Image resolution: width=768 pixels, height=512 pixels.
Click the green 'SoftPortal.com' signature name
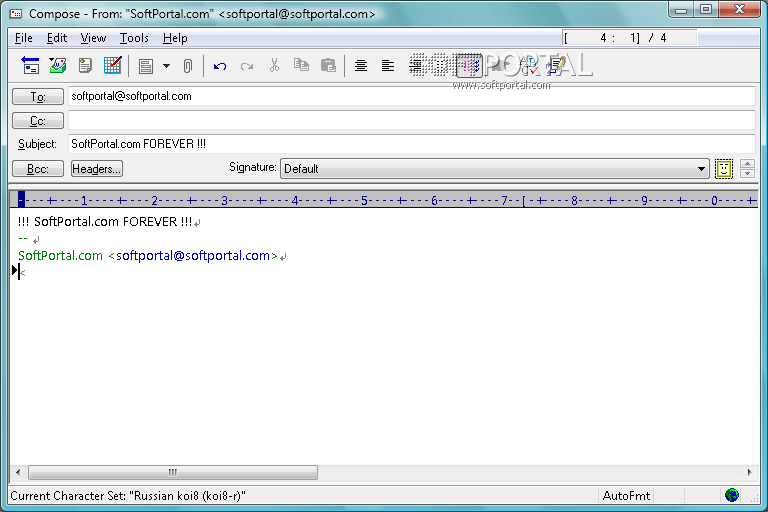pyautogui.click(x=60, y=256)
